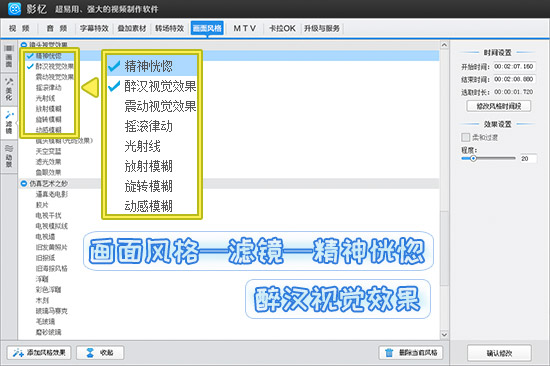Image resolution: width=550 pixels, height=366 pixels.
Task: Click the 影忆 app logo icon
Action: (x=14, y=8)
